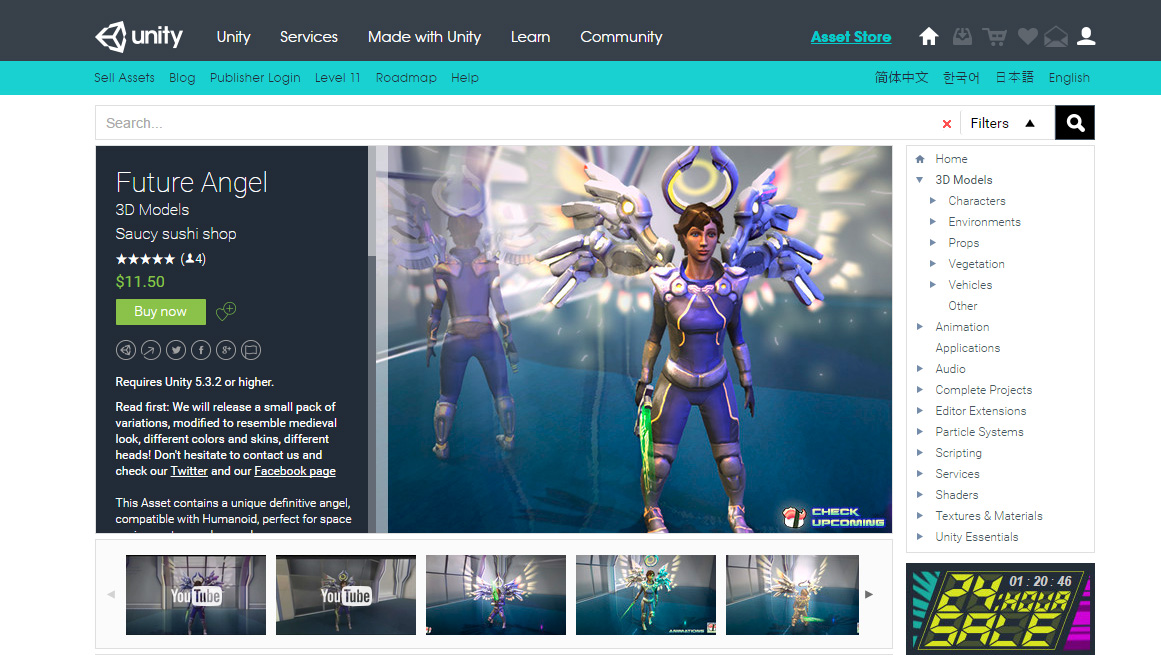Follow the Facebook page link in description
This screenshot has height=655, width=1161.
295,471
